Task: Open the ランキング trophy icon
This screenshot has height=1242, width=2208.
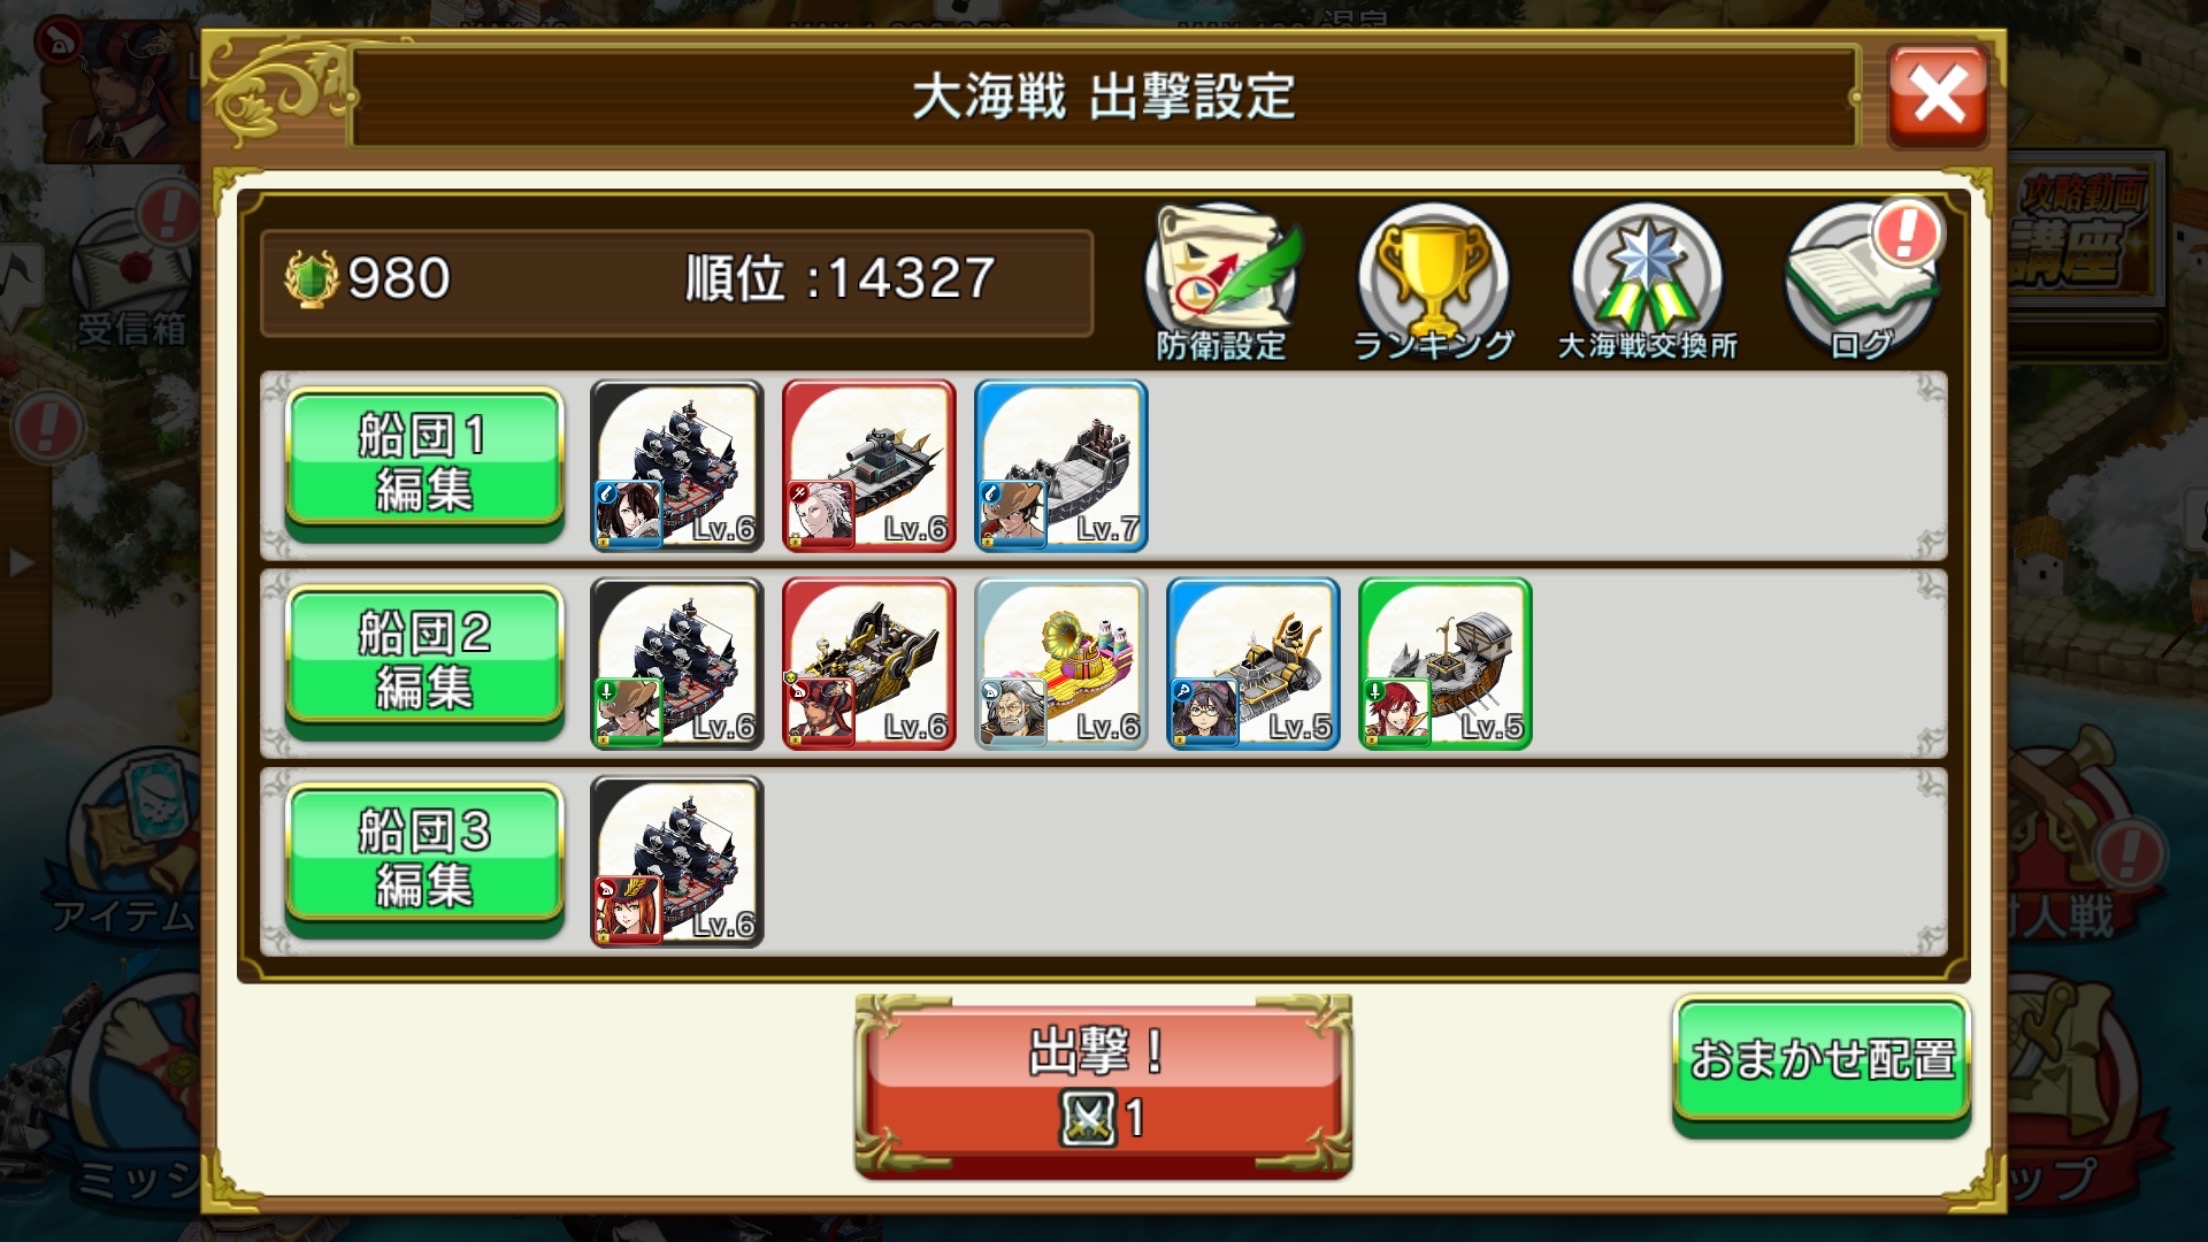Action: (1434, 282)
